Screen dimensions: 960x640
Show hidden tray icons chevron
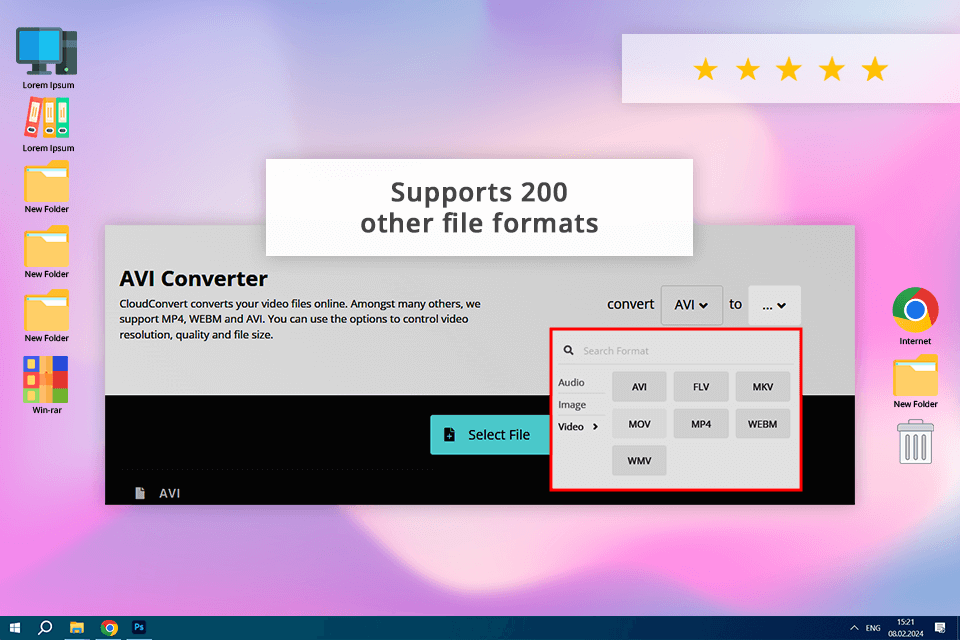(853, 628)
